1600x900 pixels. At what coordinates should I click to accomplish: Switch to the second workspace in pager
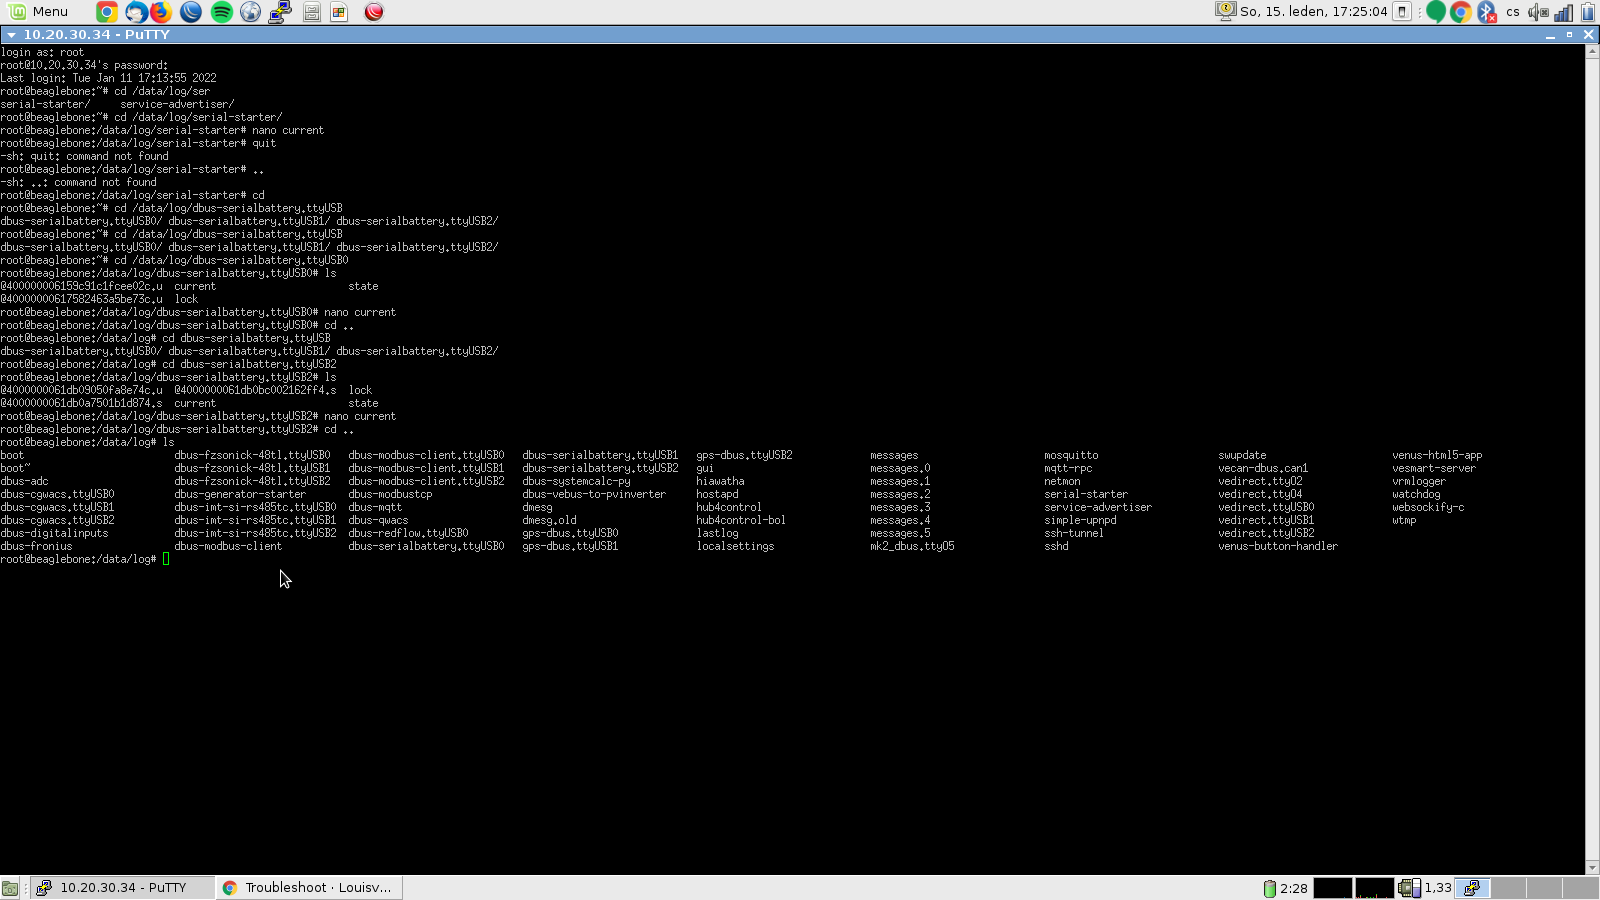(x=1508, y=888)
